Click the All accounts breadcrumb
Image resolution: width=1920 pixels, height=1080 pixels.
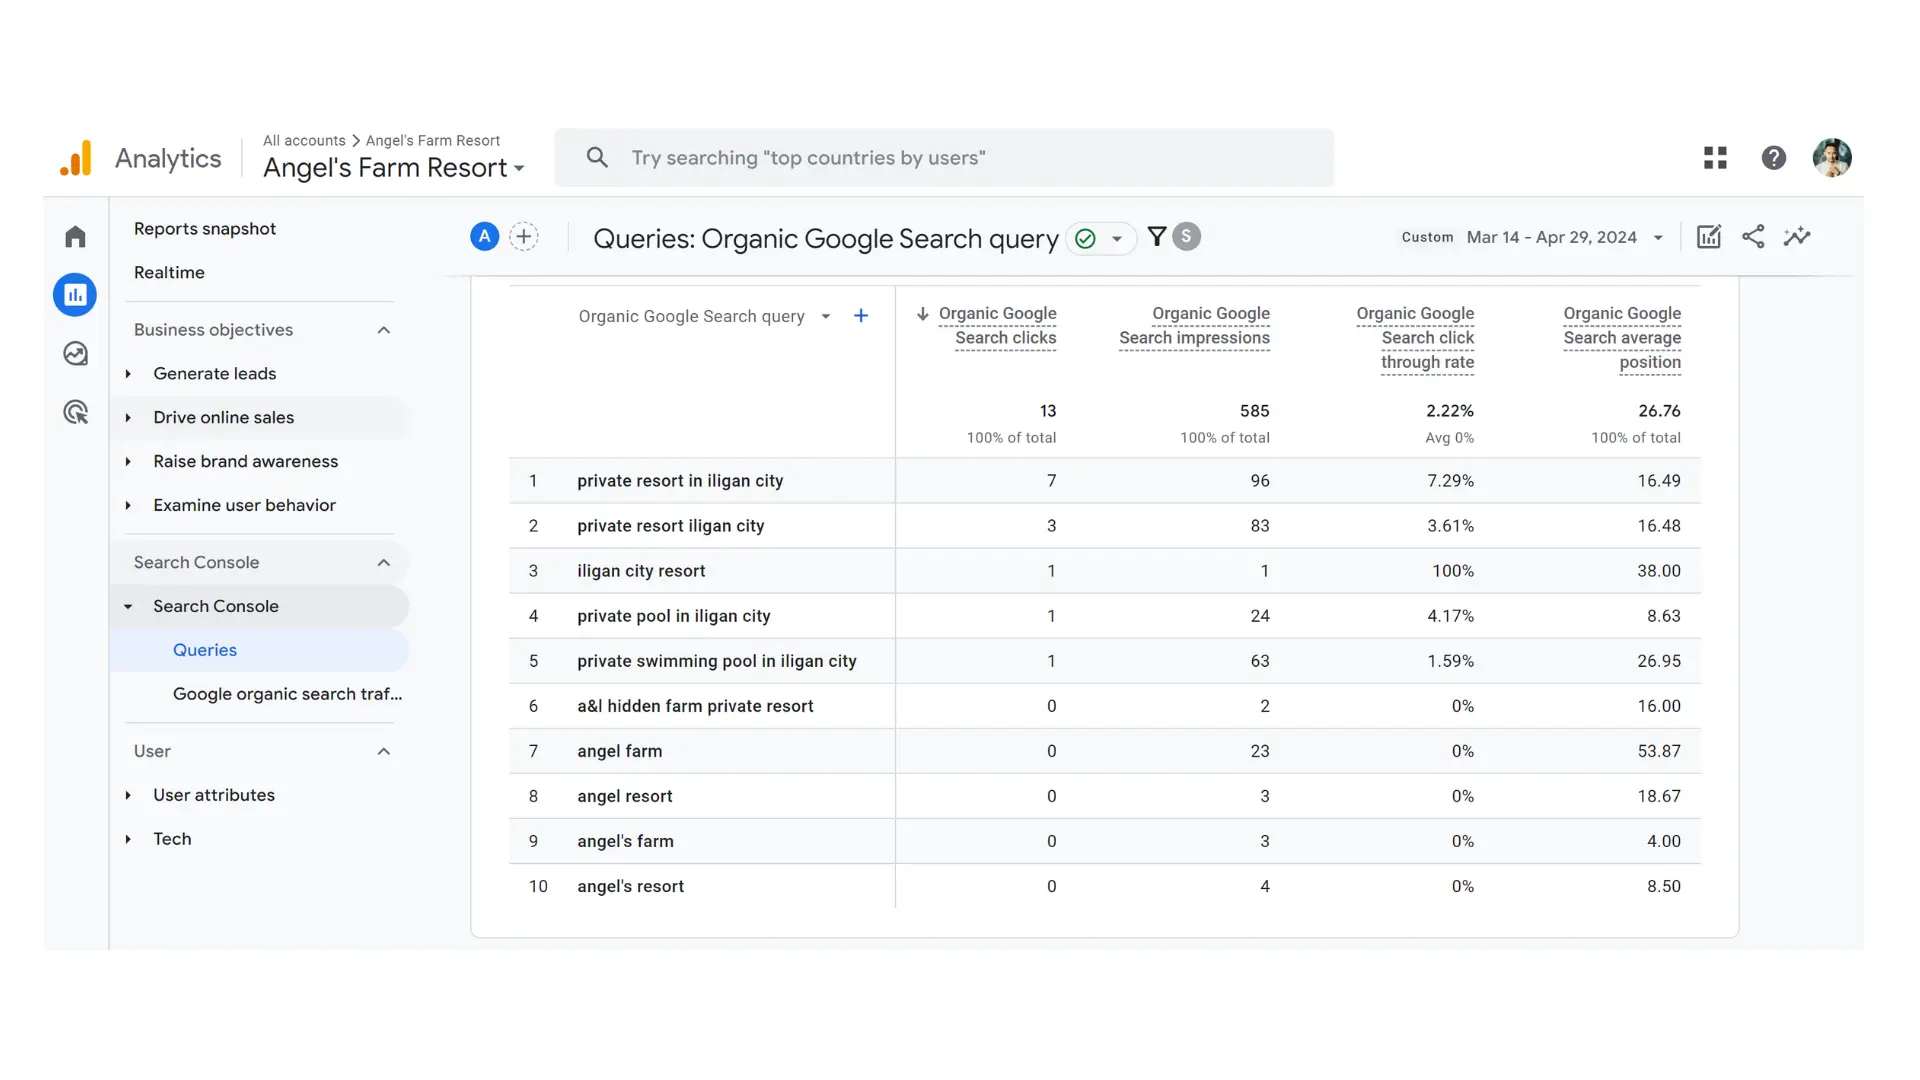click(304, 141)
